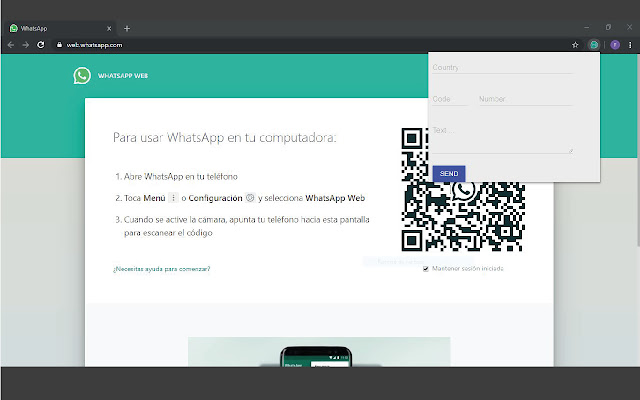The height and width of the screenshot is (400, 640).
Task: Open the Chrome three-dot menu
Action: click(630, 45)
